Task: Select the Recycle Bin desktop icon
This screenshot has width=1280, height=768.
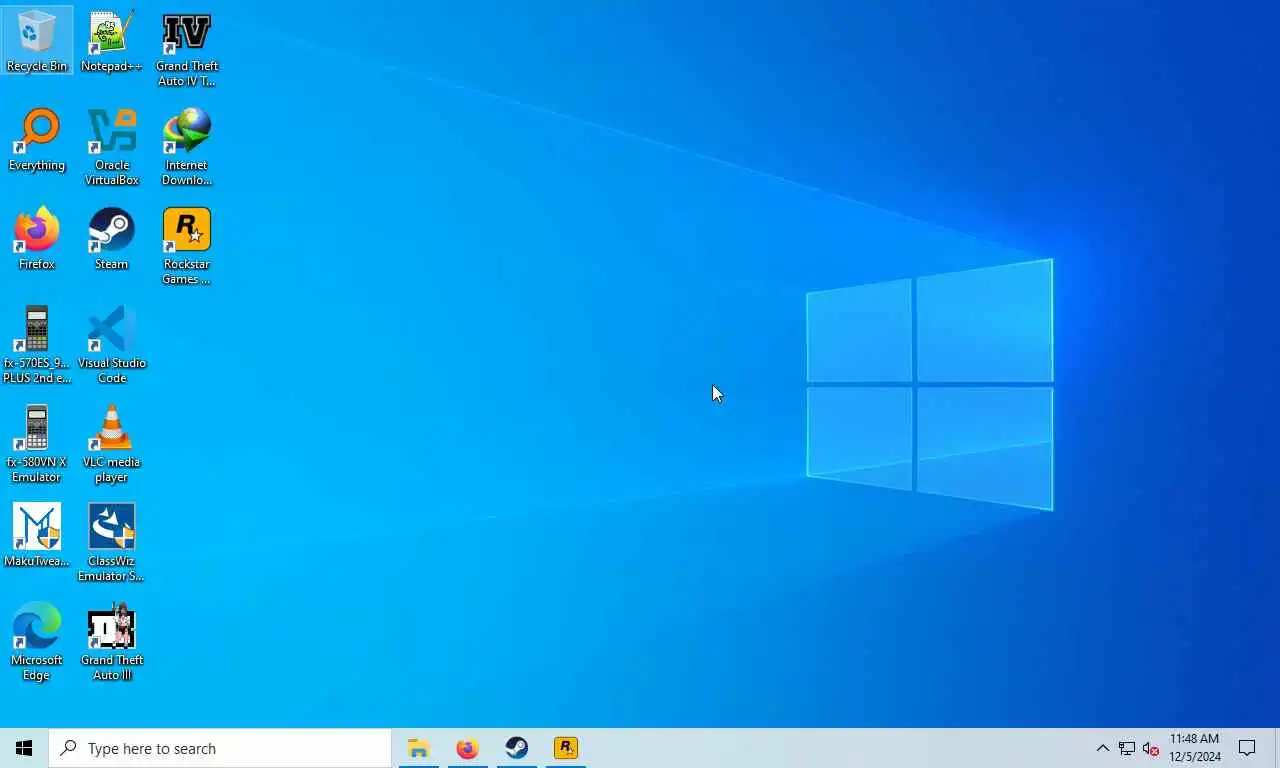Action: click(37, 41)
